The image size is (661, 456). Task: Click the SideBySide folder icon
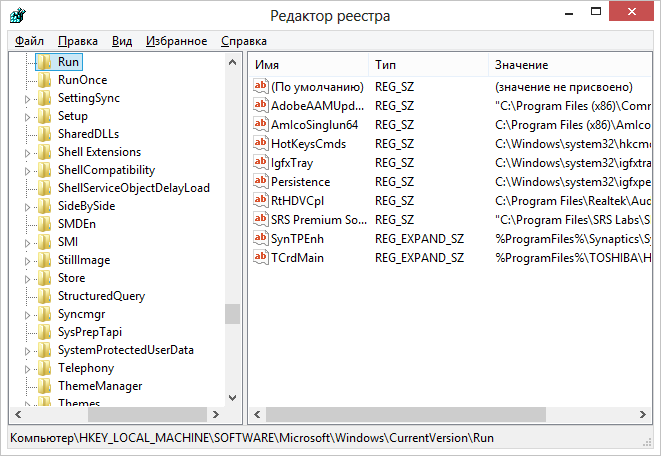[x=44, y=206]
